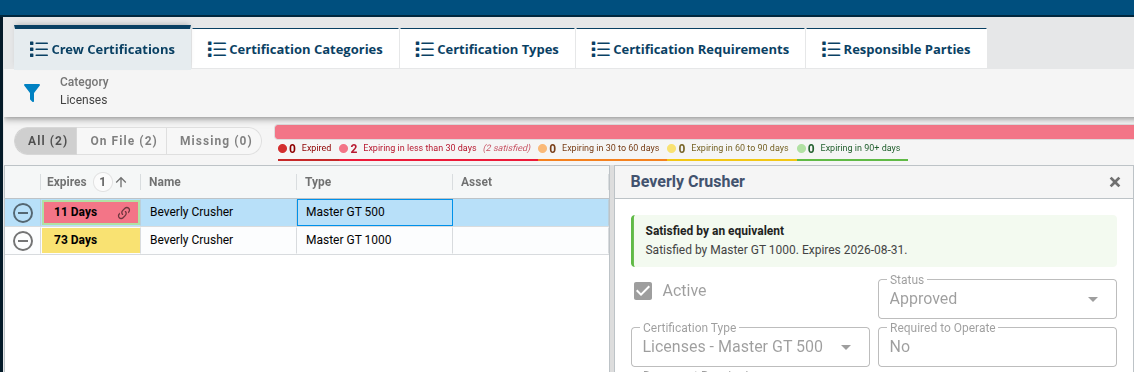Click the list icon on the Certification Requirements tab
Screen dimensions: 1134x372
coord(600,49)
